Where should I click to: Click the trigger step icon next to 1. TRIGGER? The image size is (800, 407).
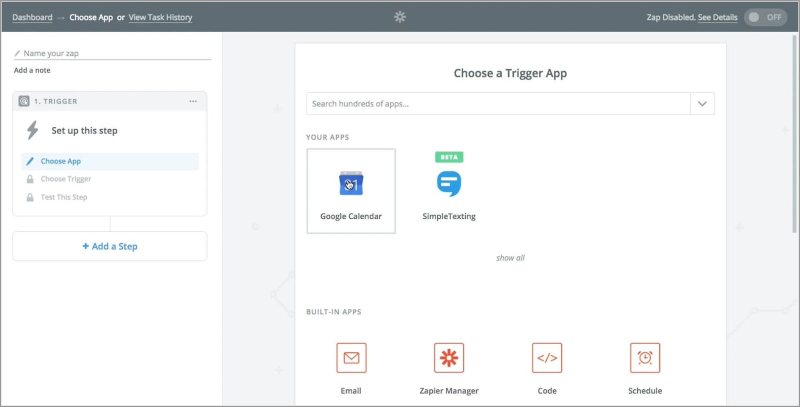point(24,101)
